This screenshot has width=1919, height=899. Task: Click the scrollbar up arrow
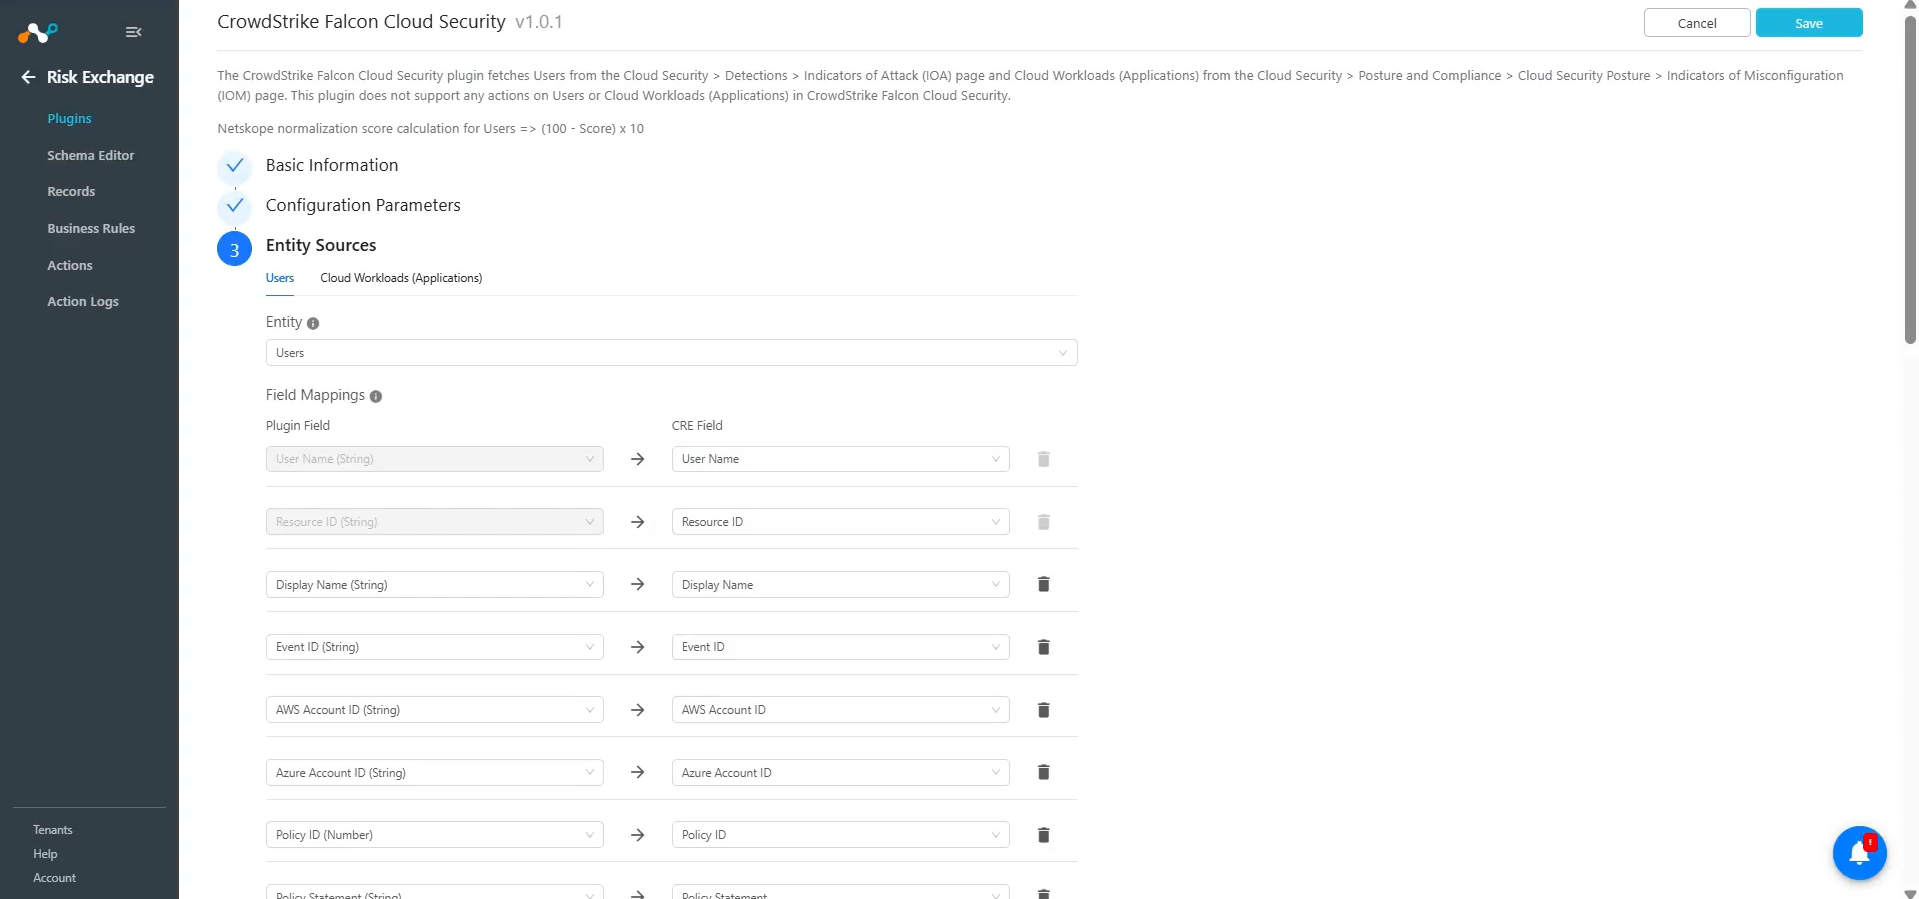pos(1910,5)
